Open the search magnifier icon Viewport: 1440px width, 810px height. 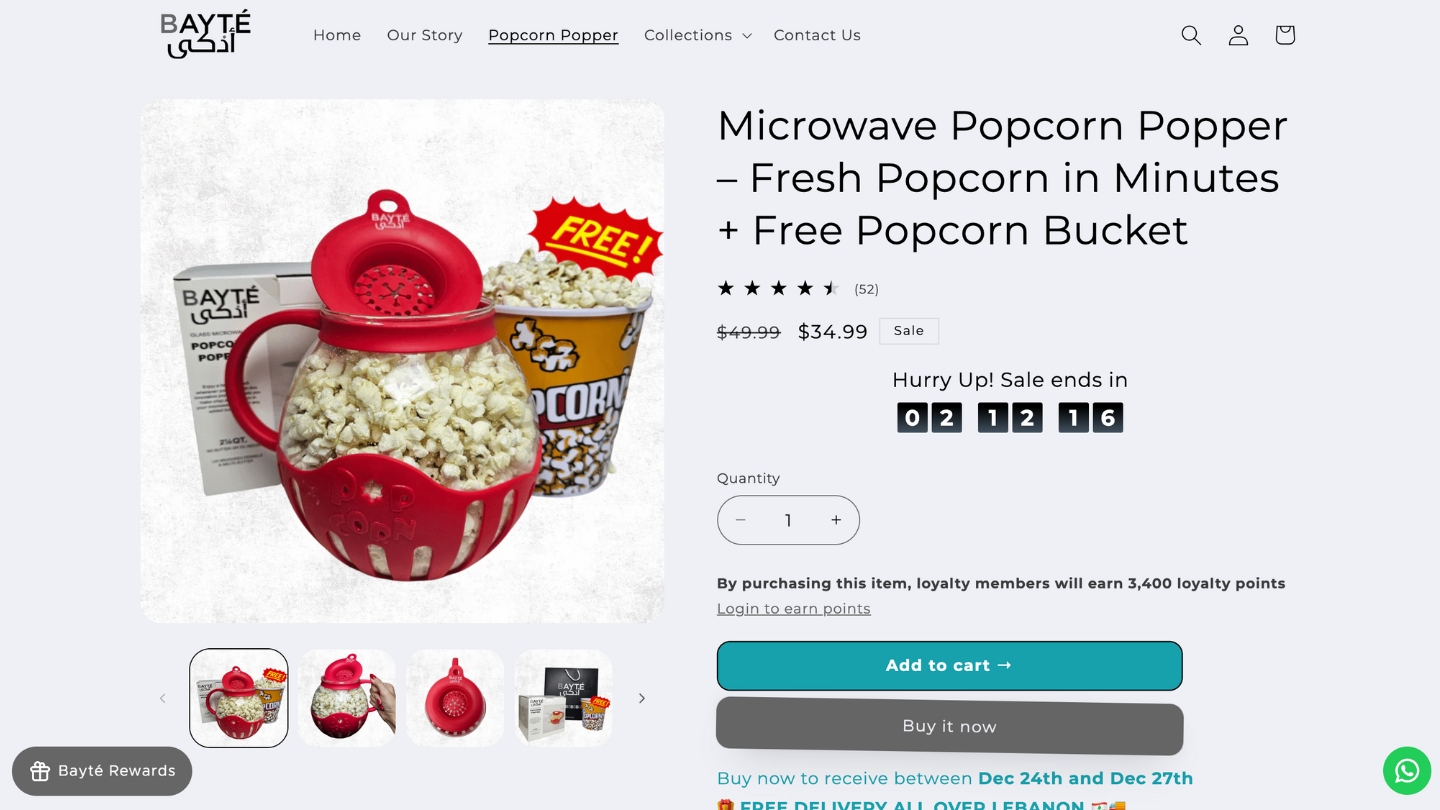coord(1190,35)
